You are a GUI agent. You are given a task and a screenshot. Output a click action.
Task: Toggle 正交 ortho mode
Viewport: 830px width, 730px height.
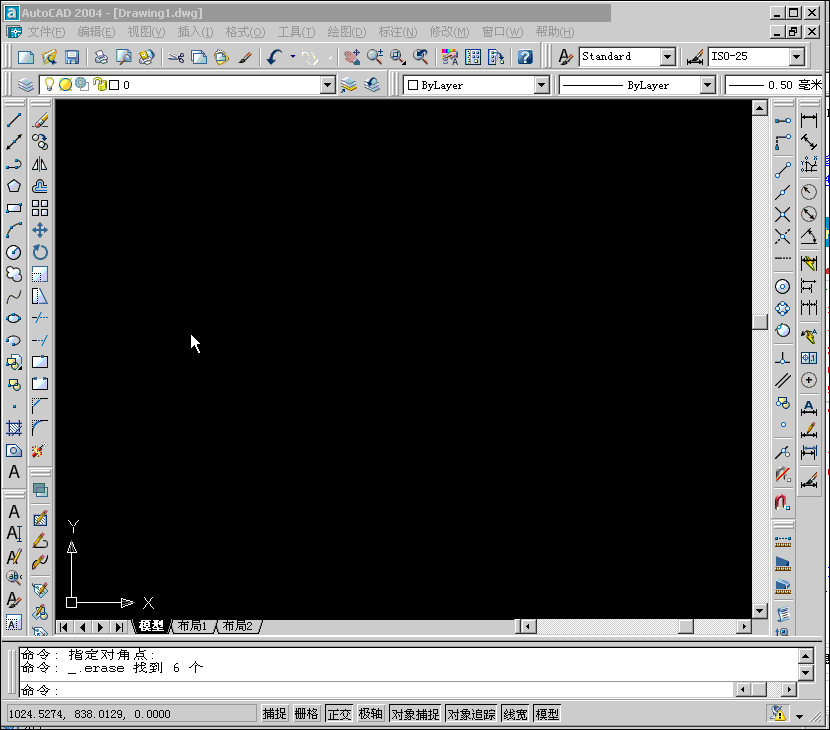(x=339, y=714)
